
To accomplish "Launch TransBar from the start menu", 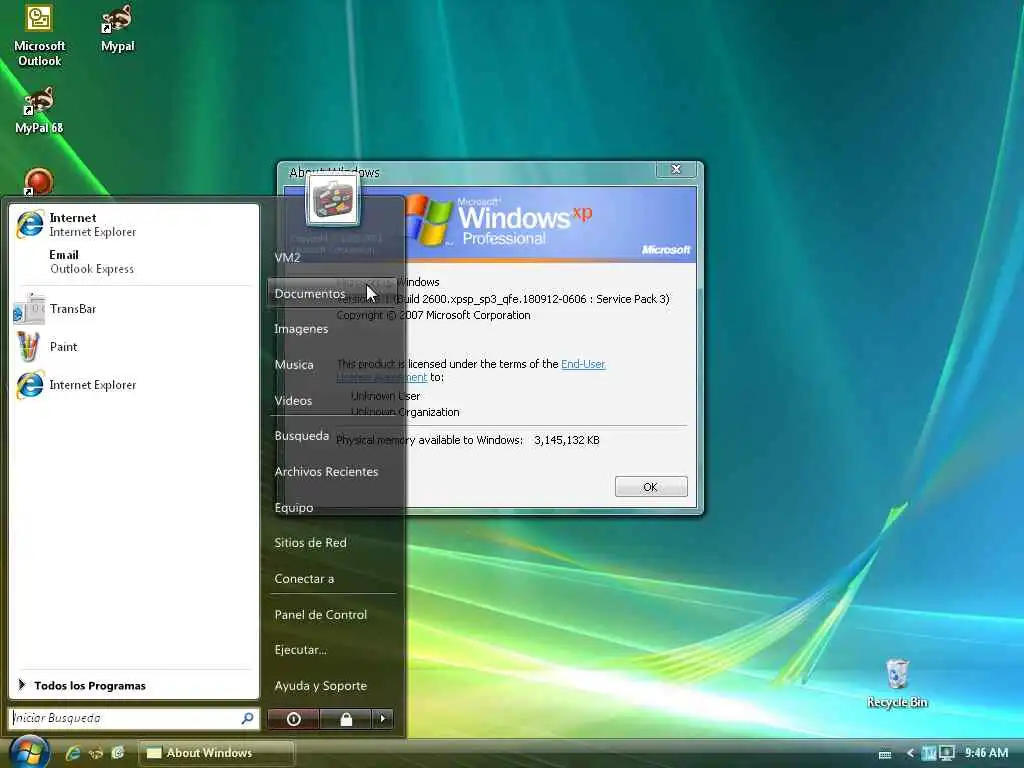I will tap(134, 308).
